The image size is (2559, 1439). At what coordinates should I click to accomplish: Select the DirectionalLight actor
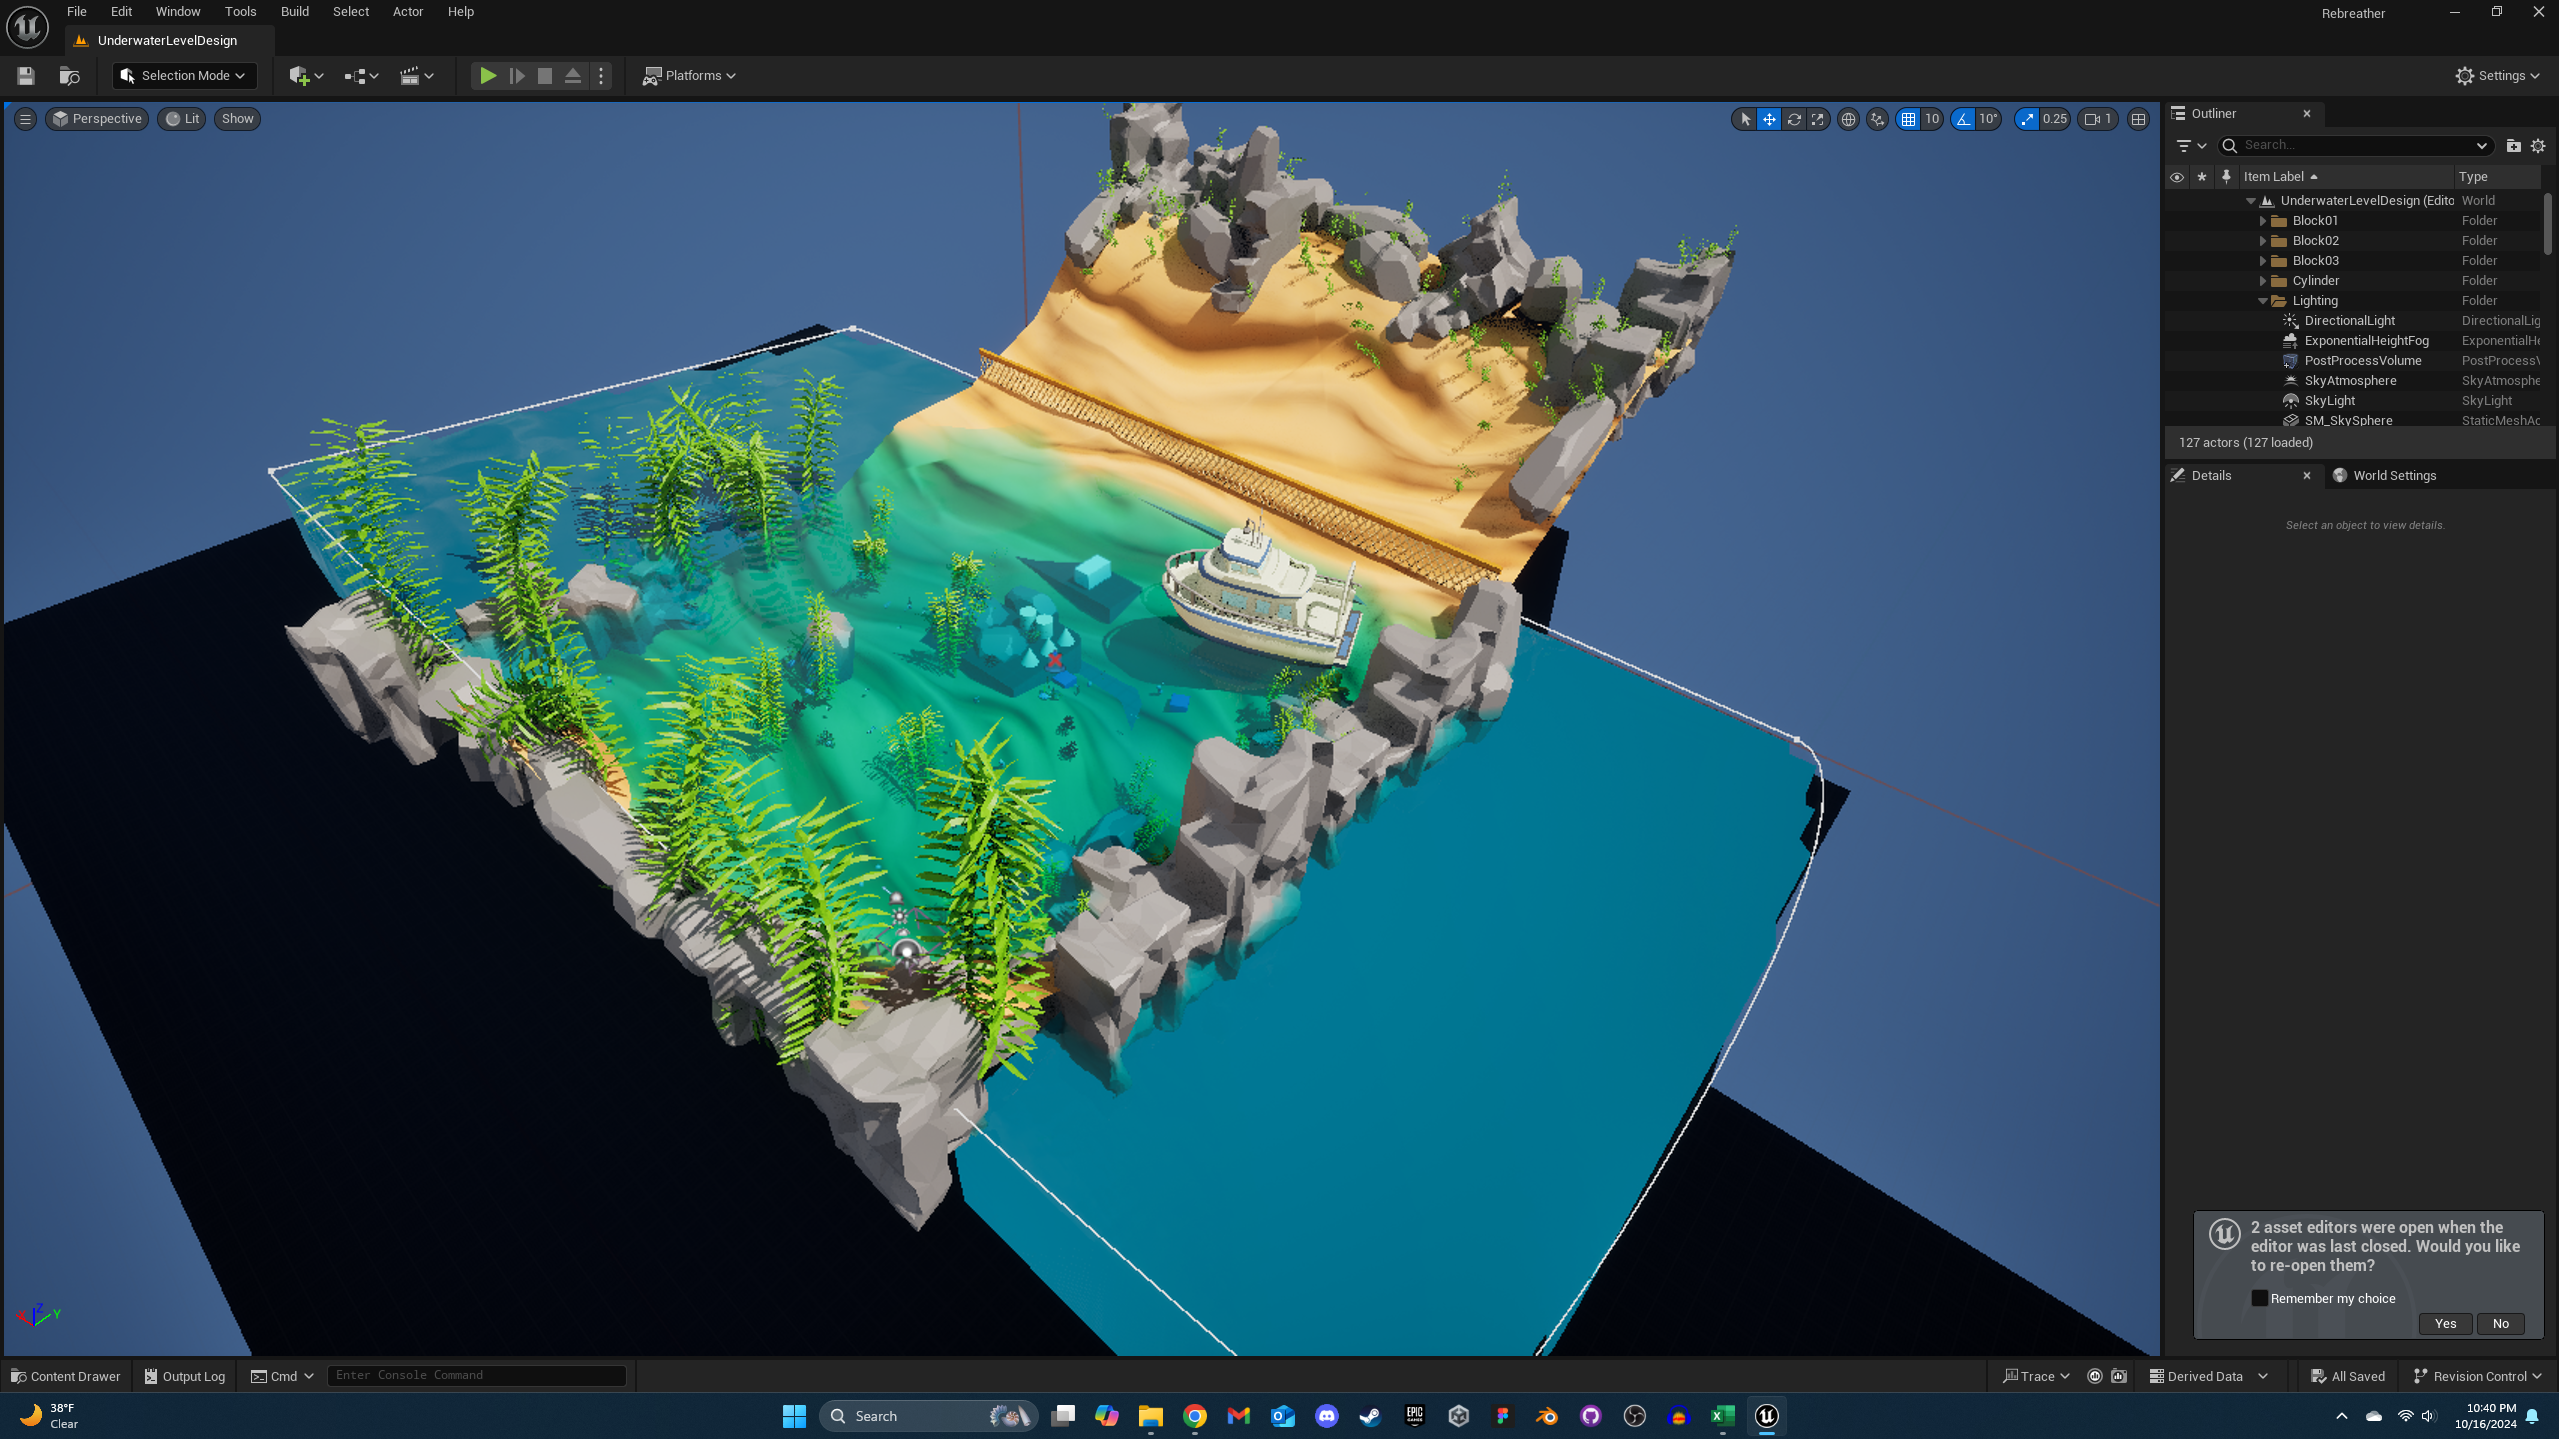pos(2349,321)
